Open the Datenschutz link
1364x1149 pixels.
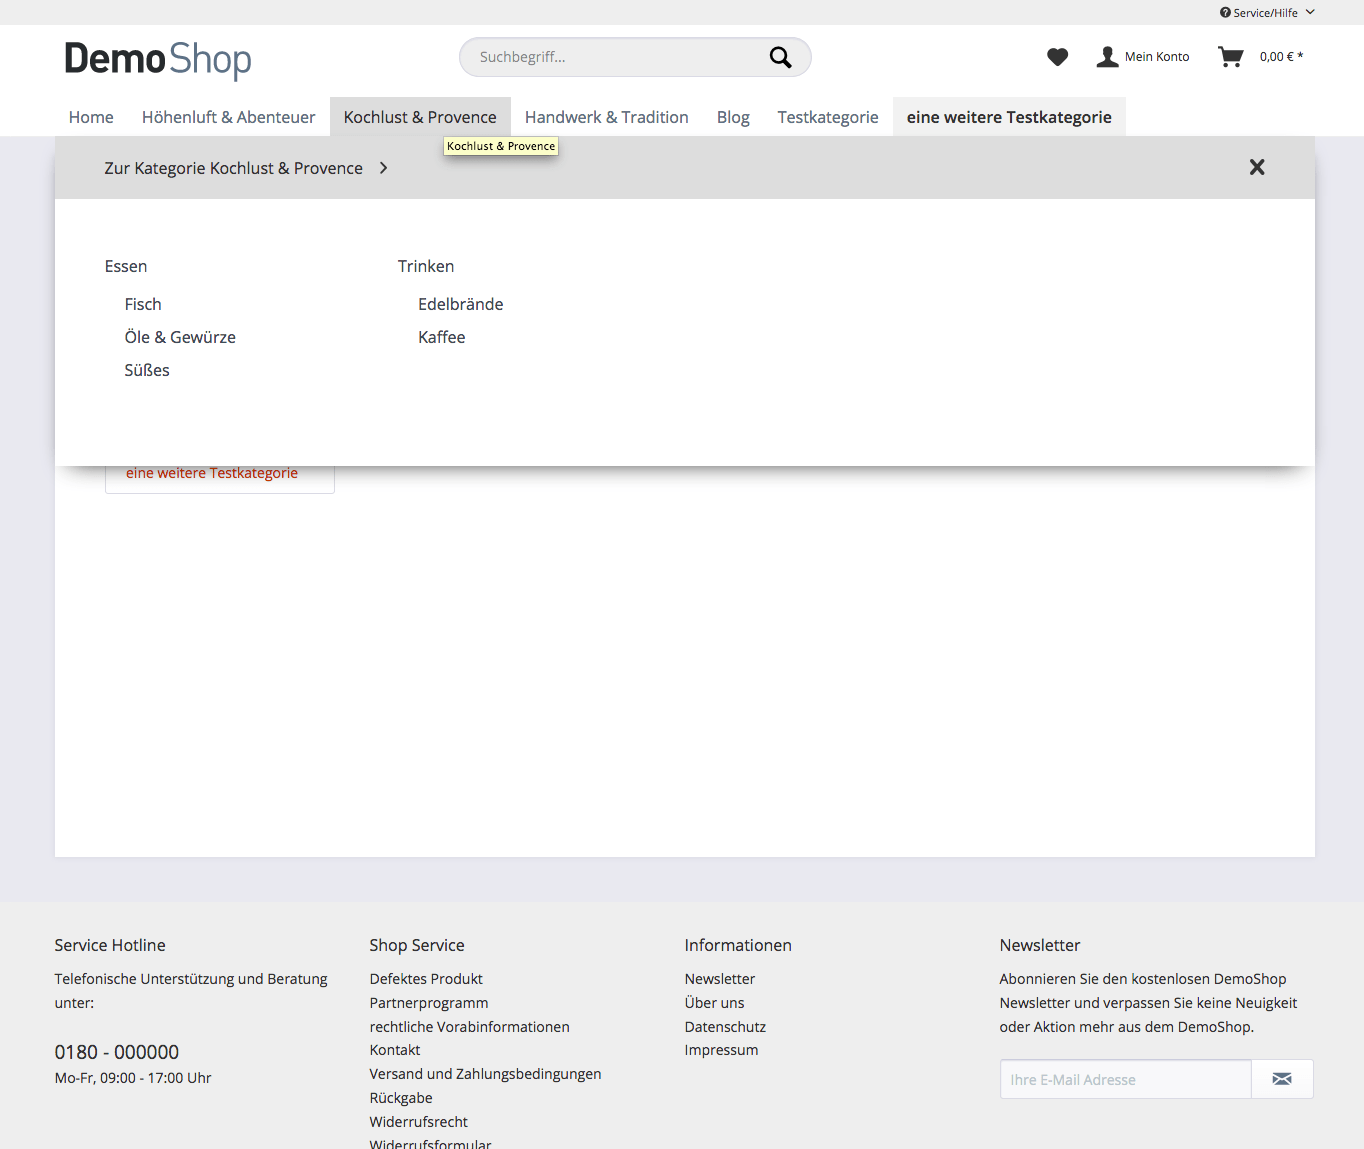tap(725, 1027)
